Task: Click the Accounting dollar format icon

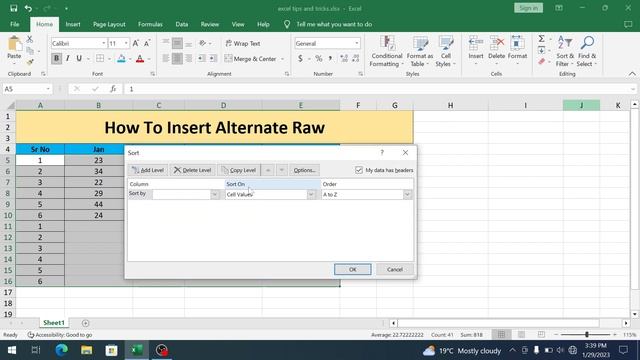Action: (x=300, y=59)
